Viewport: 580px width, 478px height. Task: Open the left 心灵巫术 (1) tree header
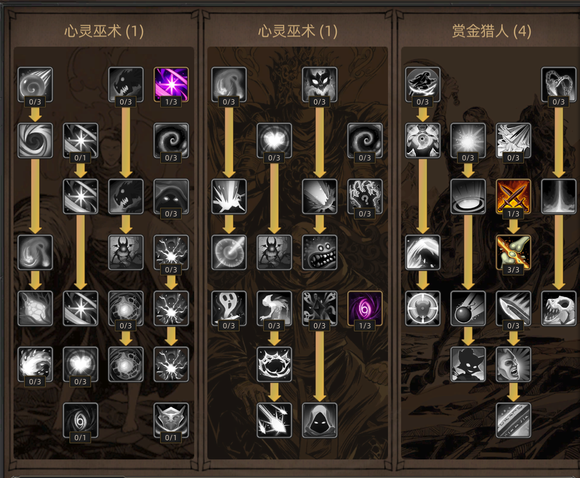coord(104,31)
